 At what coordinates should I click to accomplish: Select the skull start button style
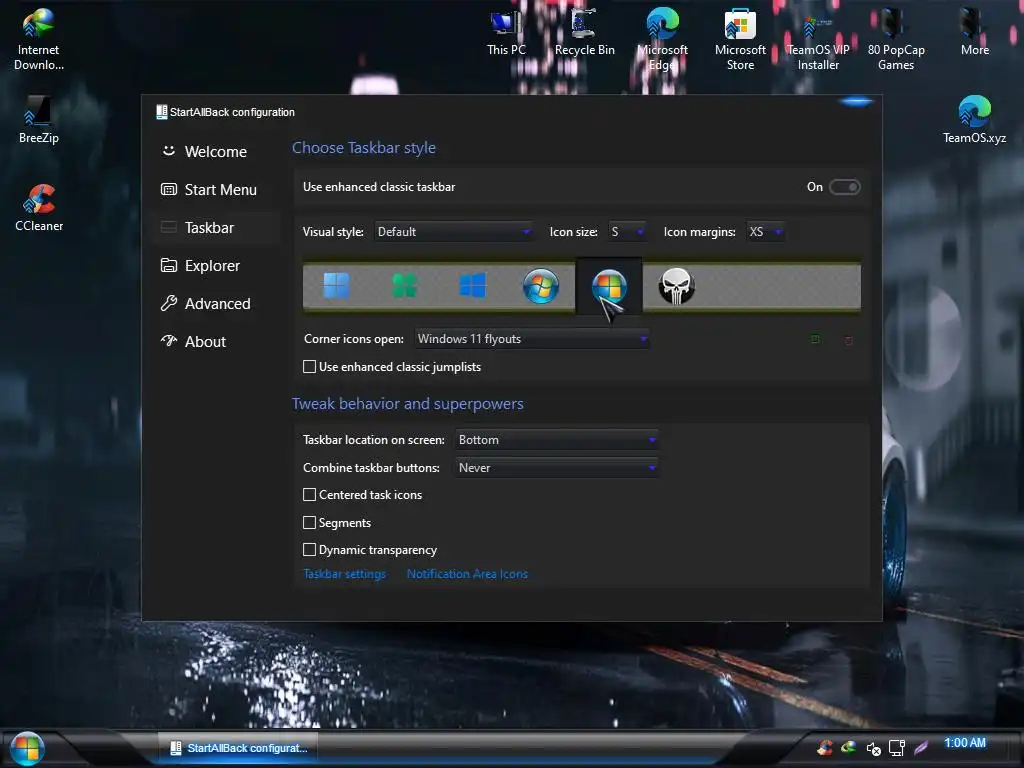(676, 286)
